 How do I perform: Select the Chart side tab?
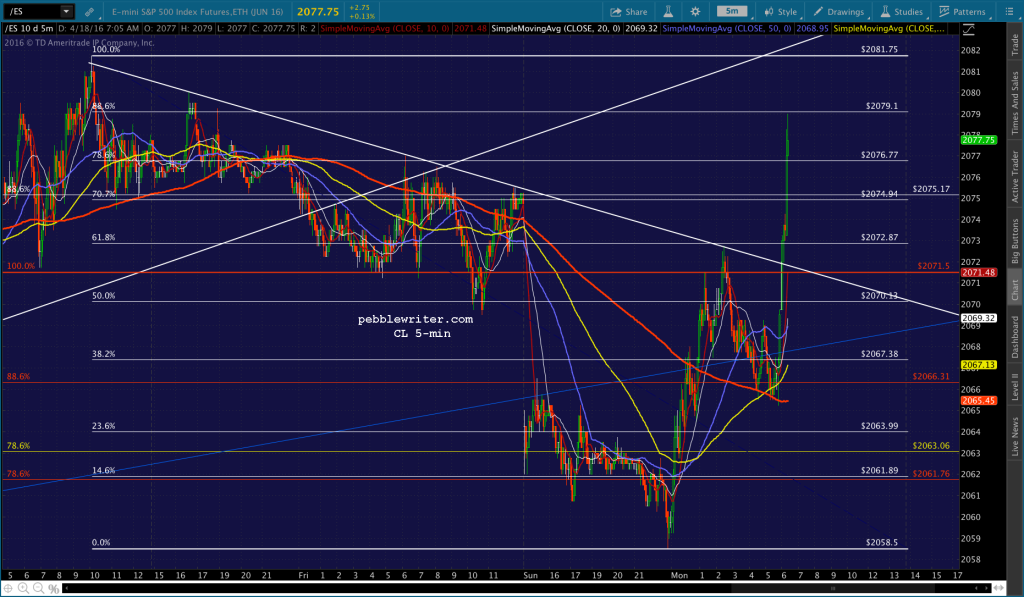[x=1015, y=289]
